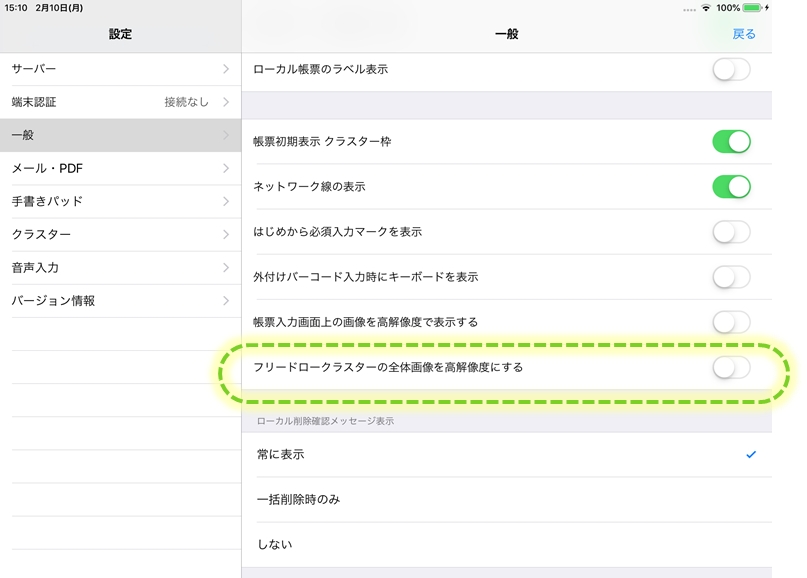Click the 15:10 clock in status bar
807x578 pixels.
pos(16,8)
